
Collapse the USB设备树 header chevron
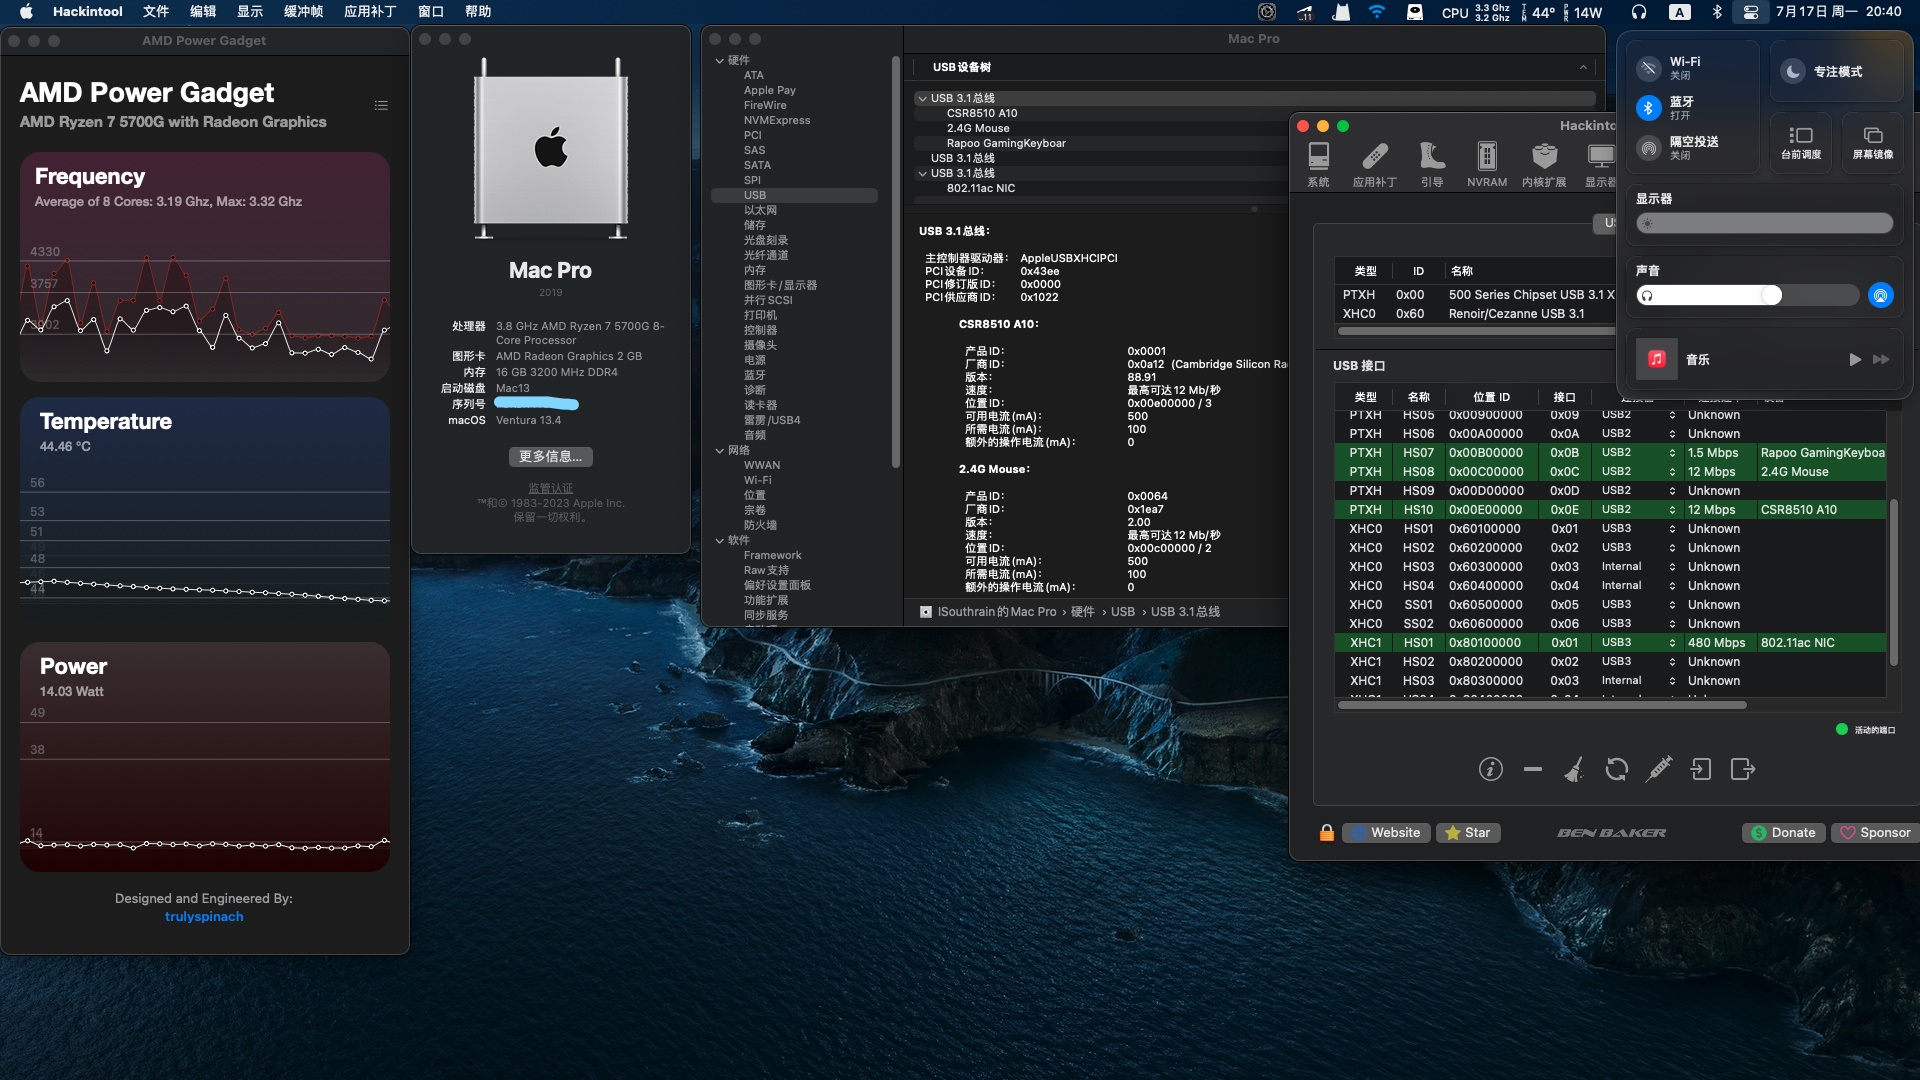pyautogui.click(x=1583, y=67)
